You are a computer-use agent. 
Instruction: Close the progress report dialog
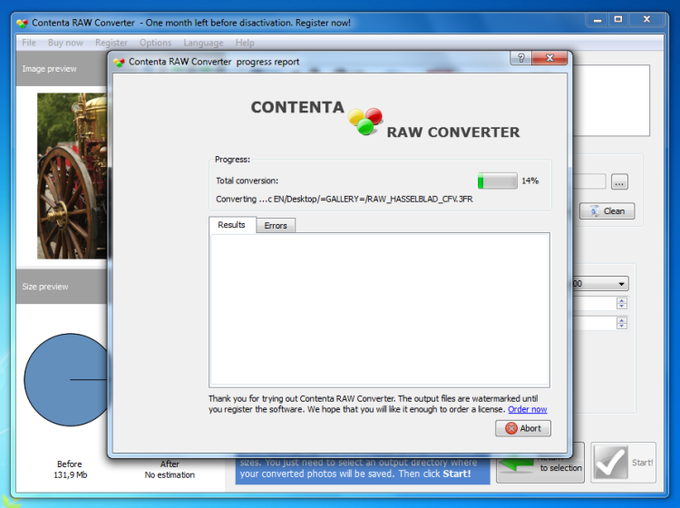coord(549,58)
